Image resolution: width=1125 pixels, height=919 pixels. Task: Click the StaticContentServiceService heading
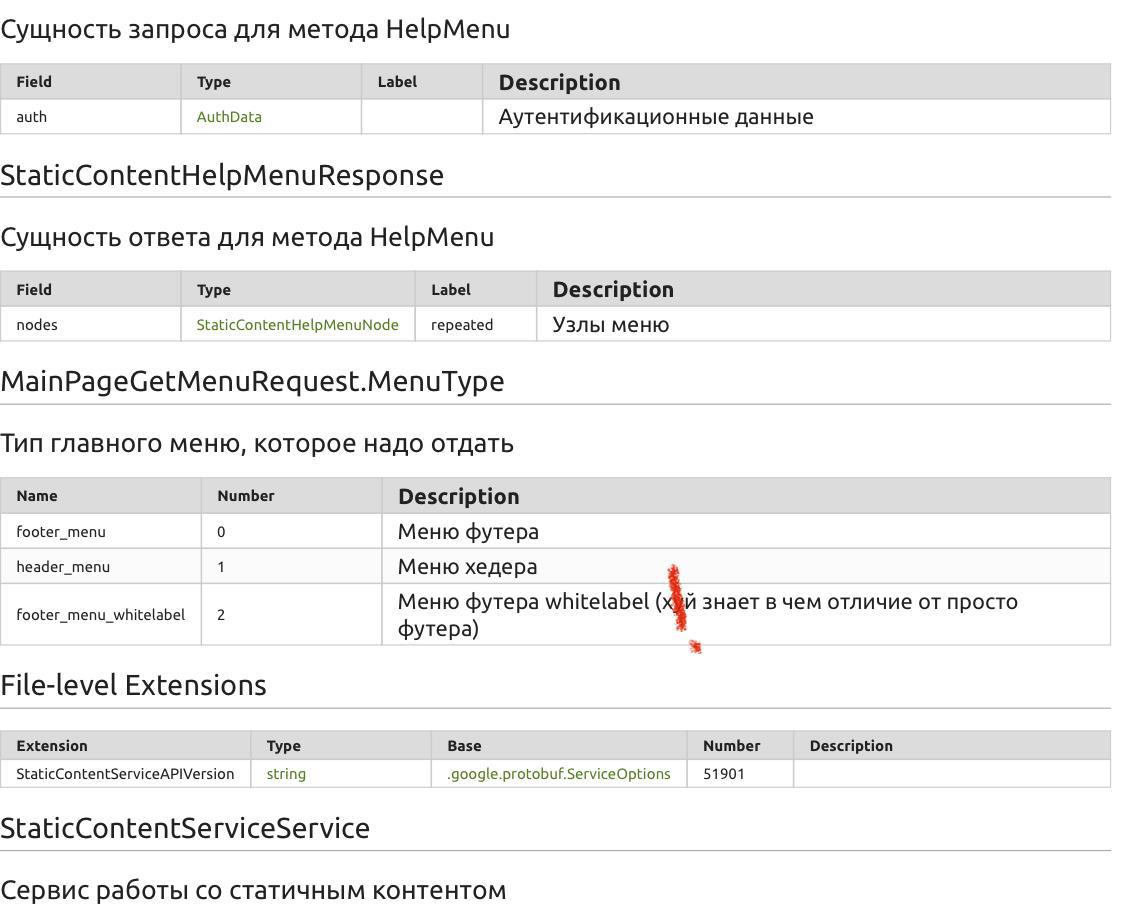click(185, 828)
